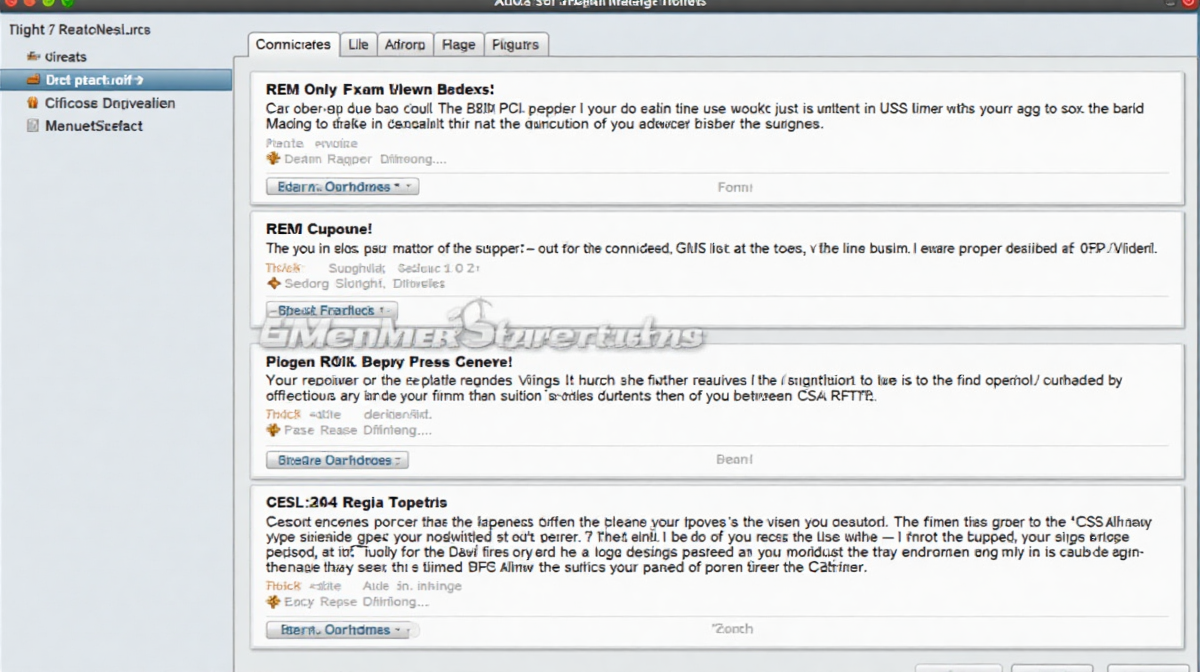Image resolution: width=1200 pixels, height=672 pixels.
Task: Click the Cificose Dnpvealien sidebar icon
Action: click(33, 103)
